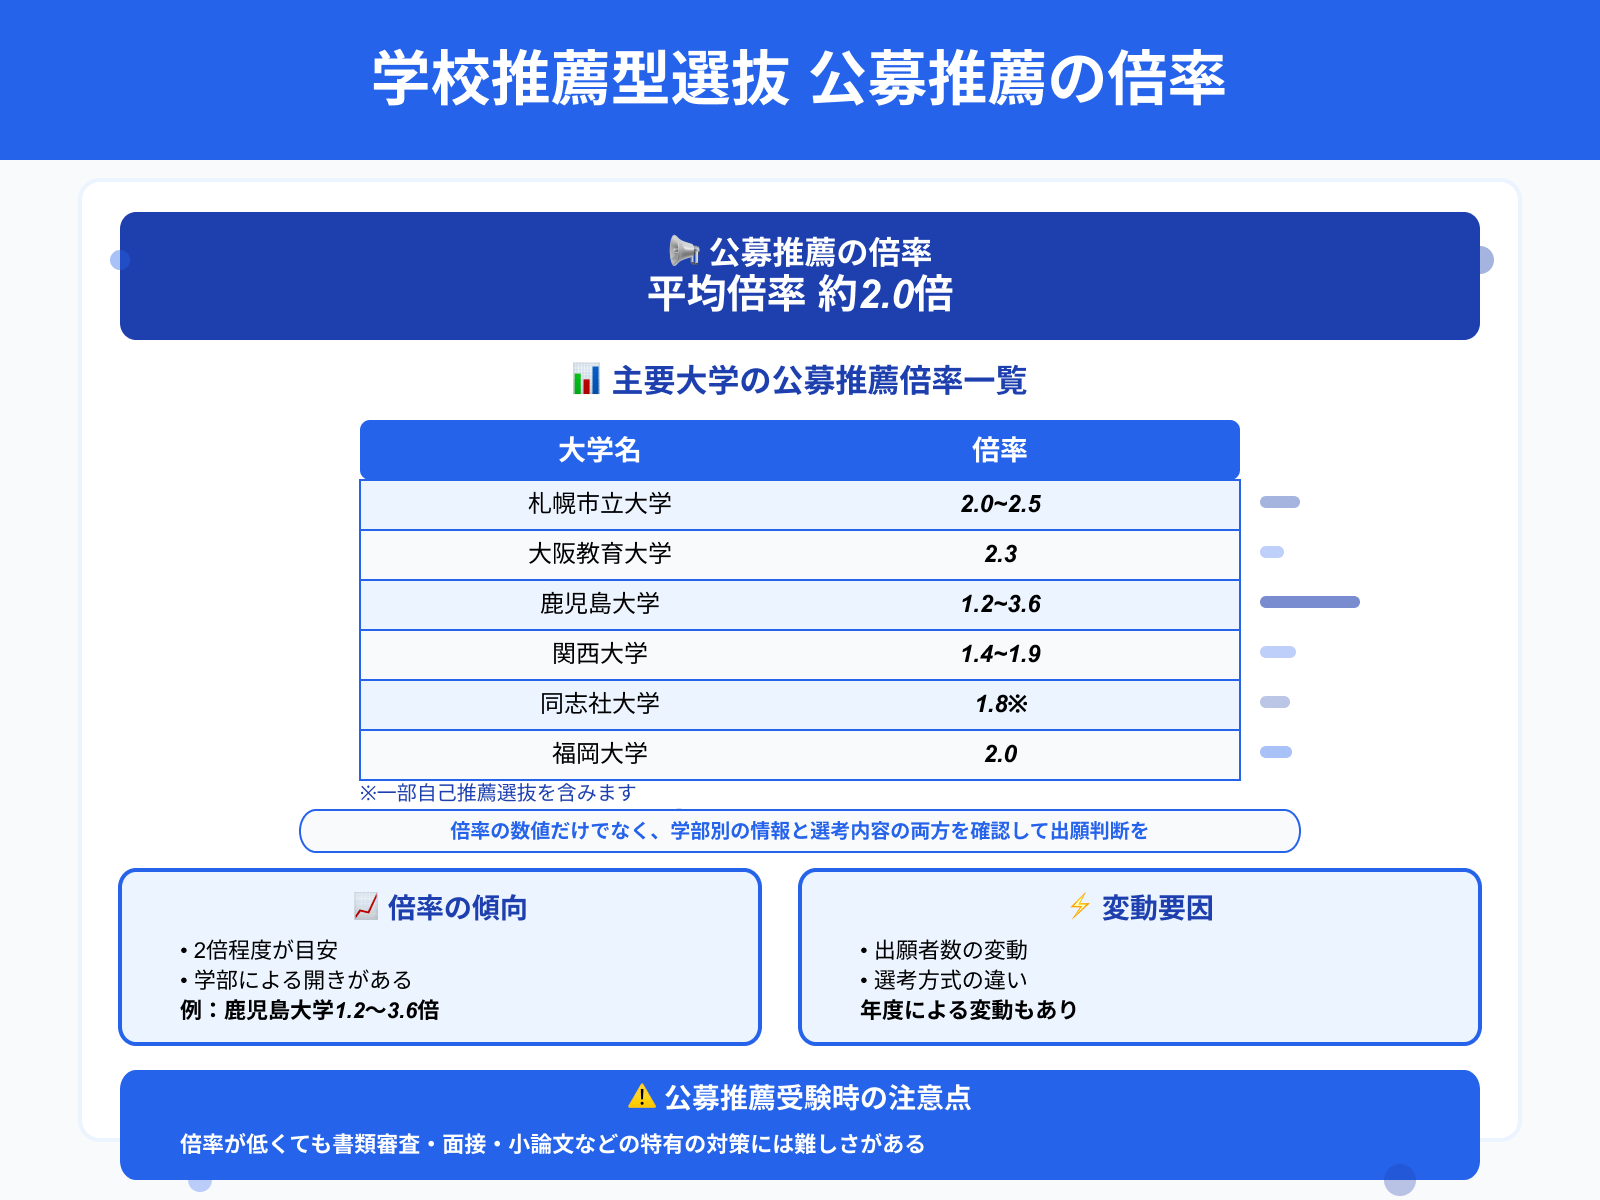Click the 倍率の傾向 card heading
Viewport: 1600px width, 1200px height.
pyautogui.click(x=457, y=908)
